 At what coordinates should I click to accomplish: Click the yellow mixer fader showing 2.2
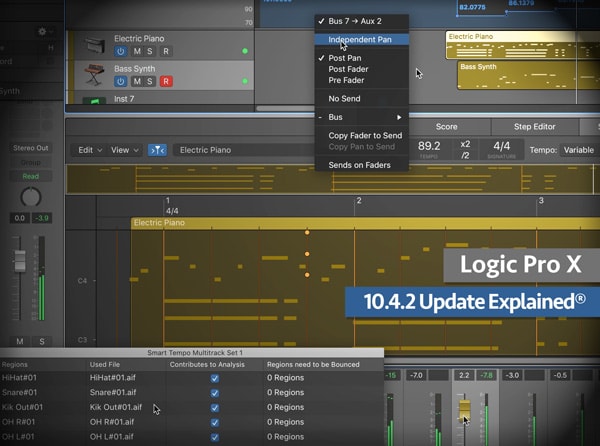465,410
